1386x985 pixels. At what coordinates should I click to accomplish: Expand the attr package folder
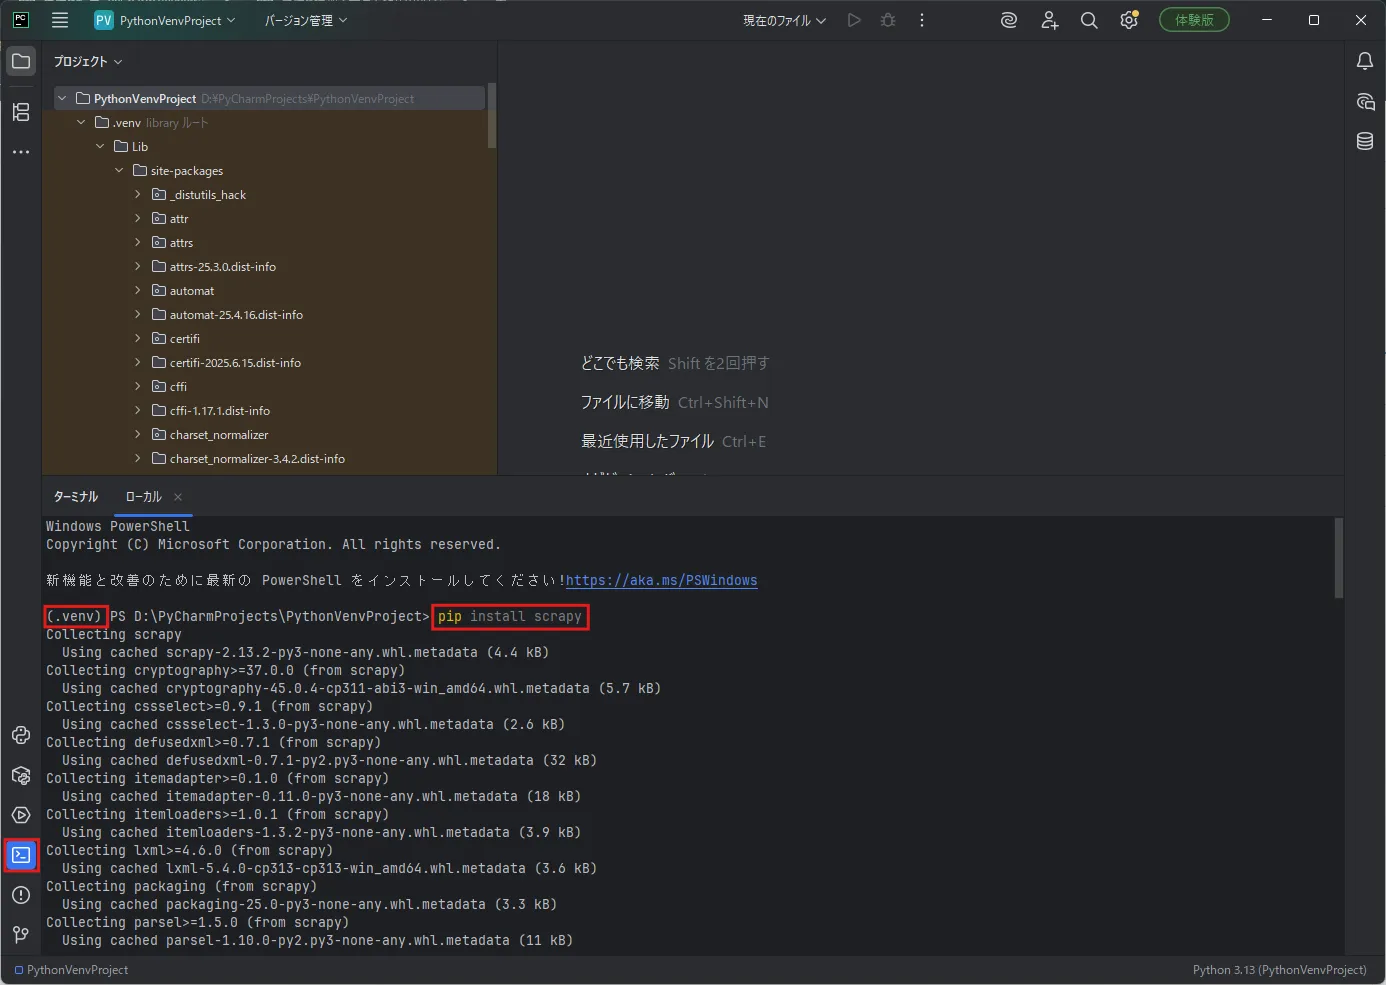click(x=138, y=218)
